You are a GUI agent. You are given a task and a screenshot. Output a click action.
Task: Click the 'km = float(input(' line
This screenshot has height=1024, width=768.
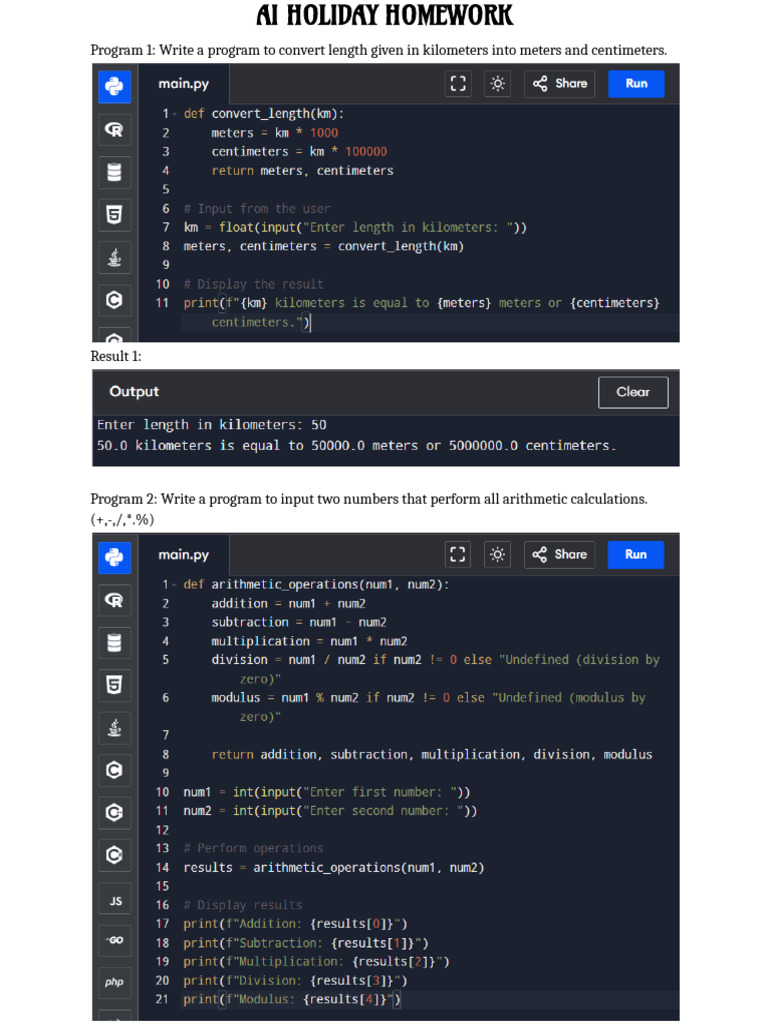(x=355, y=227)
